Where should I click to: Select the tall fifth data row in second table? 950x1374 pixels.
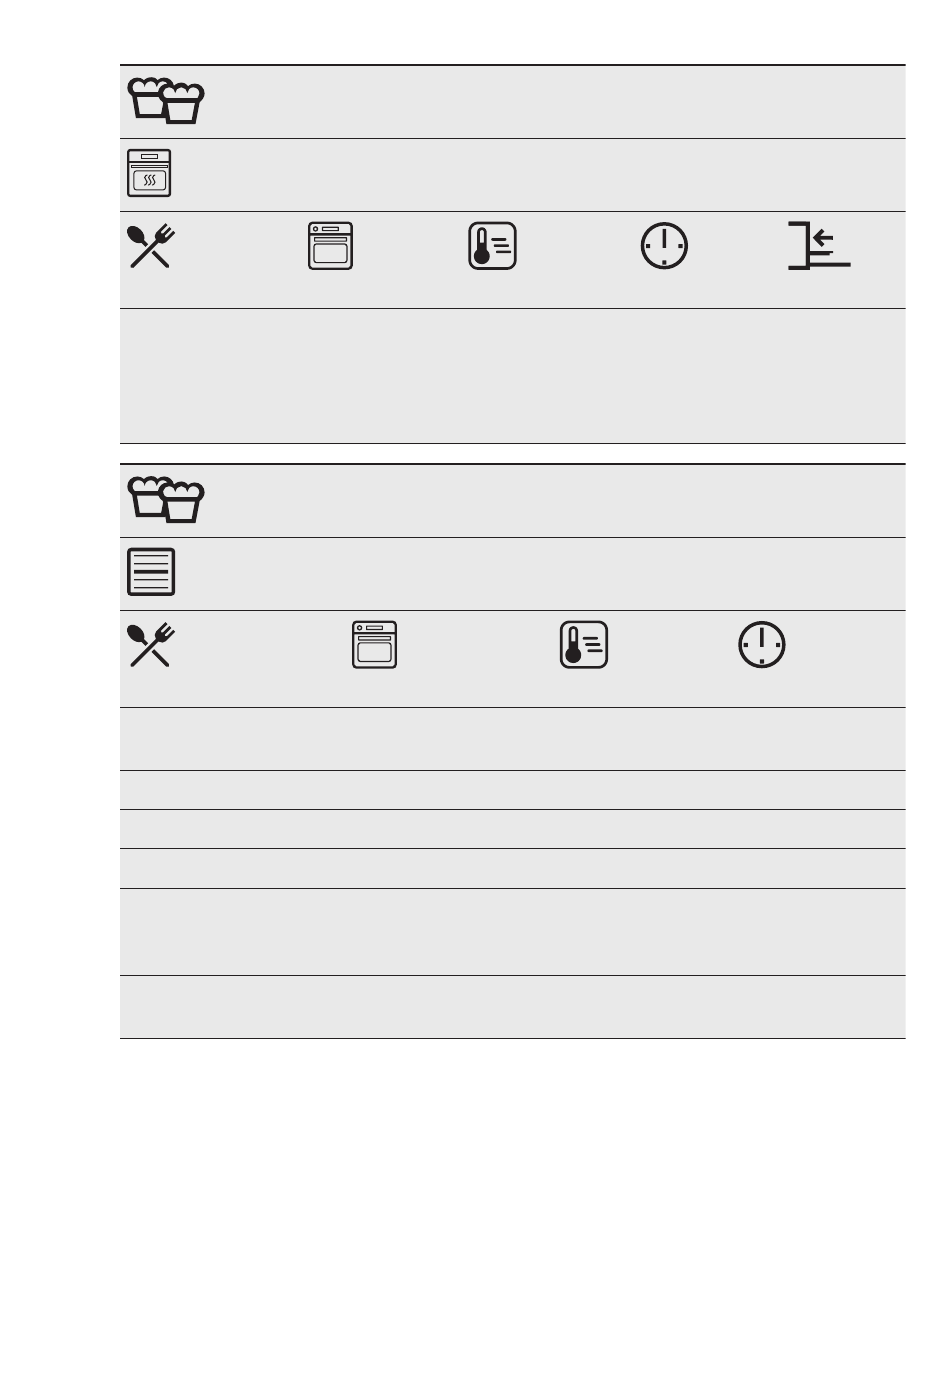[512, 932]
